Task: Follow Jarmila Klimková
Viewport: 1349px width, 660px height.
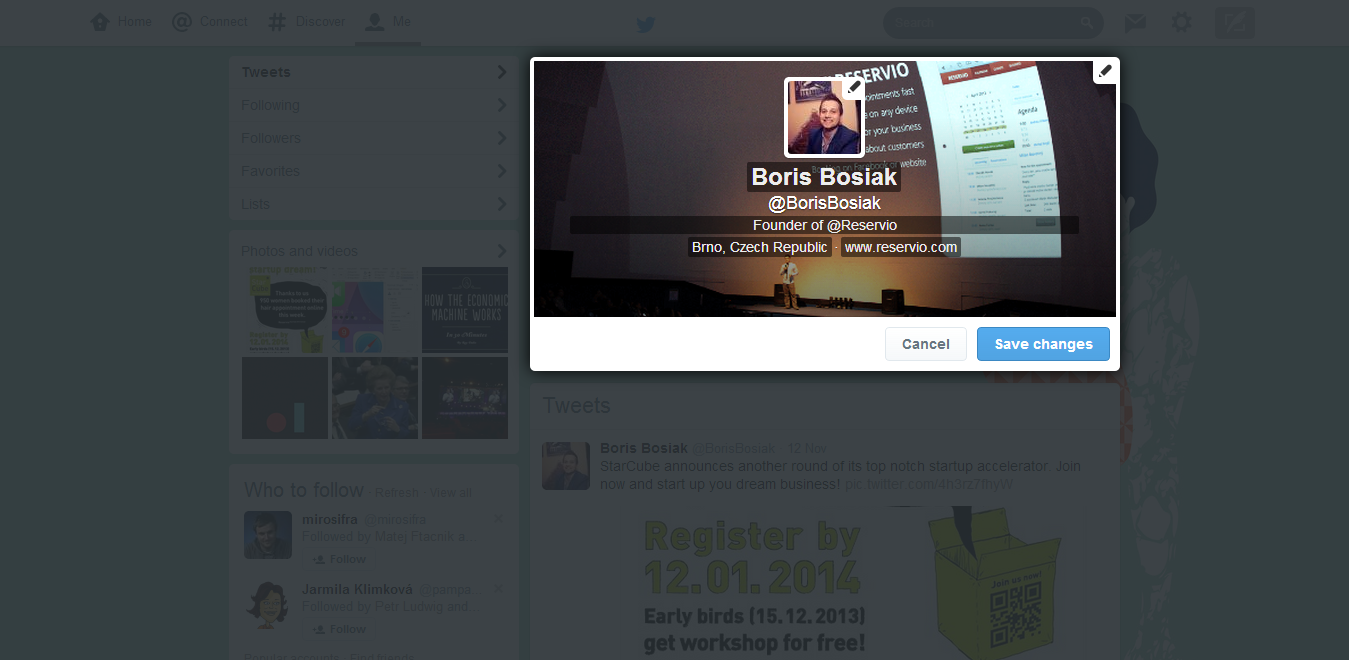Action: tap(338, 629)
